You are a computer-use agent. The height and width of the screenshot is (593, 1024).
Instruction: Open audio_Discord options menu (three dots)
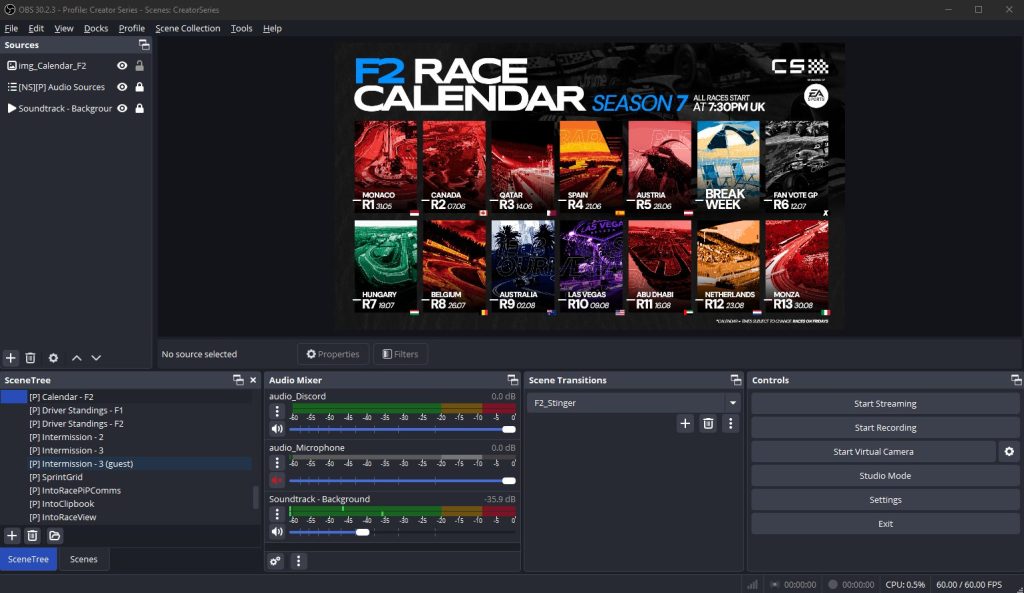coord(277,411)
